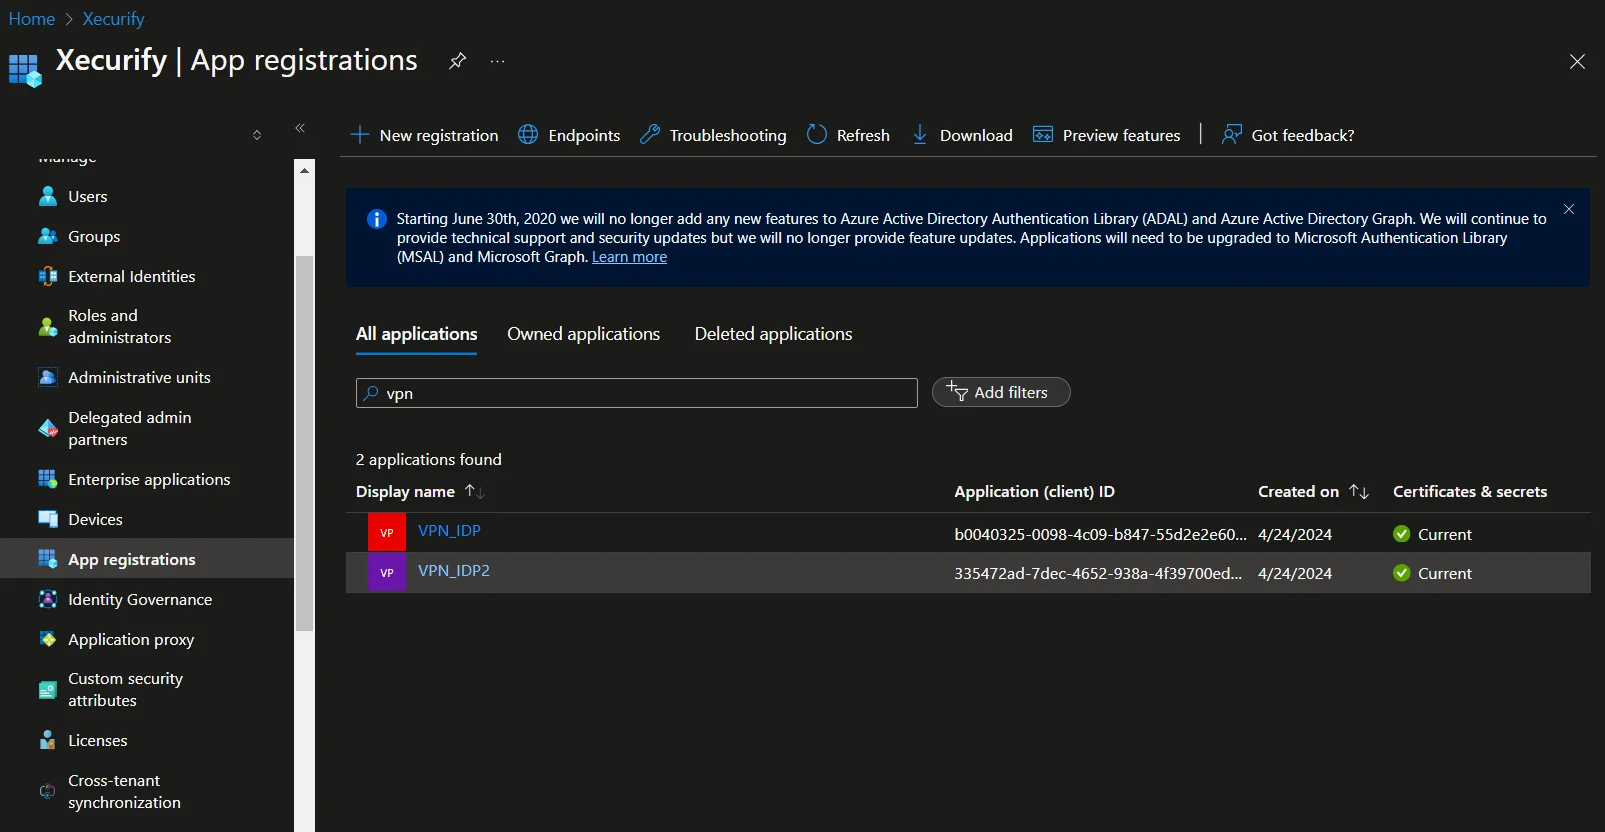Image resolution: width=1605 pixels, height=832 pixels.
Task: Open the Devices sidebar icon
Action: coord(47,519)
